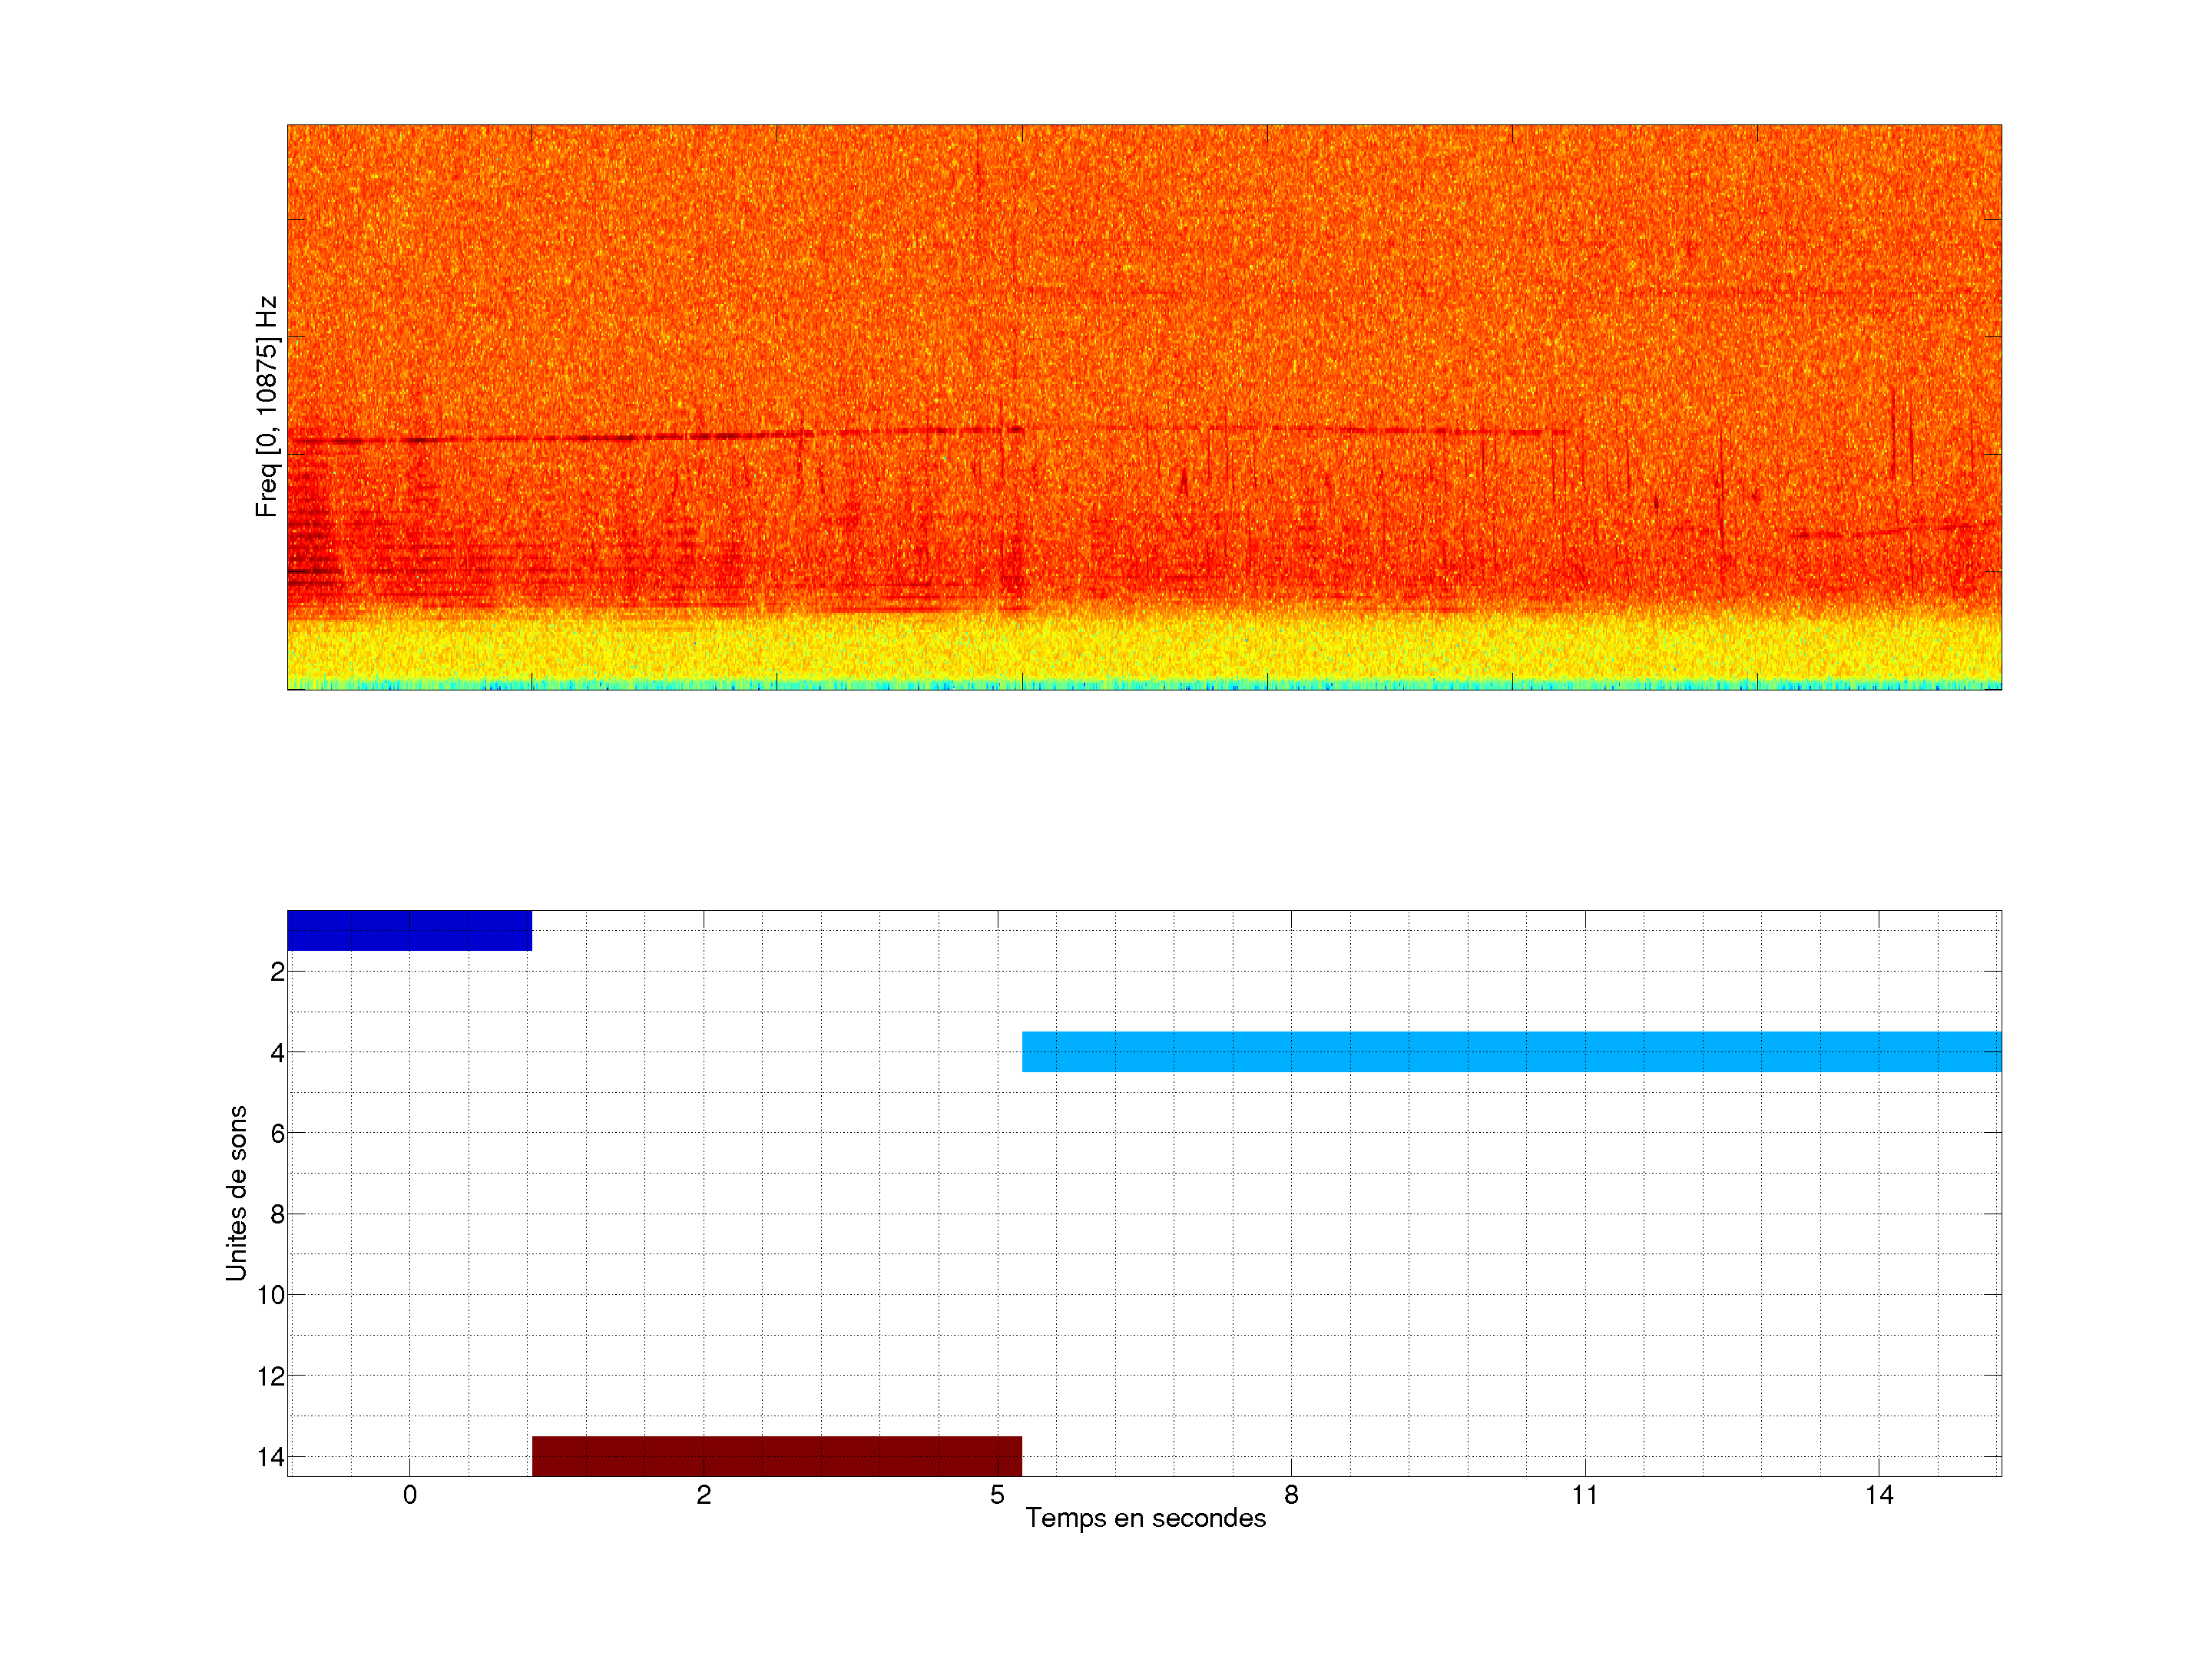Screen dimensions: 2212x1659
Task: Click the yellow low-frequency band in spectrogram
Action: [x=1144, y=648]
